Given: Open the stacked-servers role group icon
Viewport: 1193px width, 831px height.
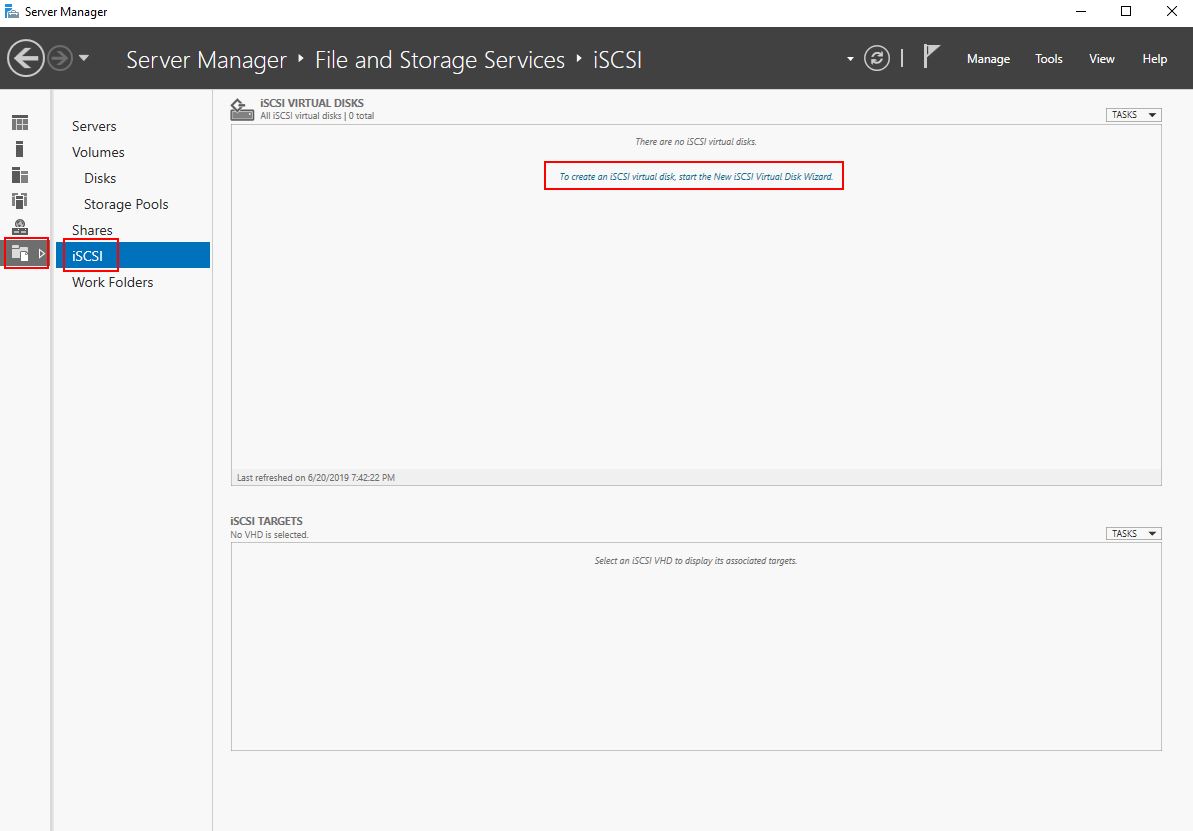Looking at the screenshot, I should [20, 201].
